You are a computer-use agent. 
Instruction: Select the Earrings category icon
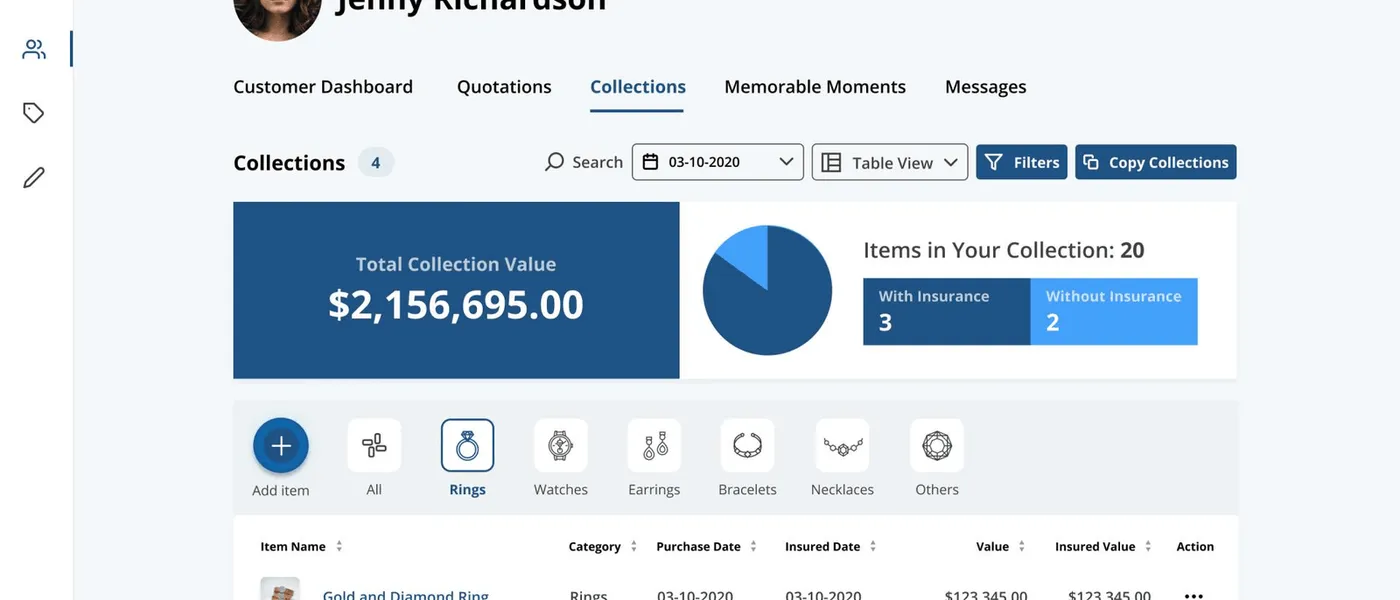click(x=654, y=445)
